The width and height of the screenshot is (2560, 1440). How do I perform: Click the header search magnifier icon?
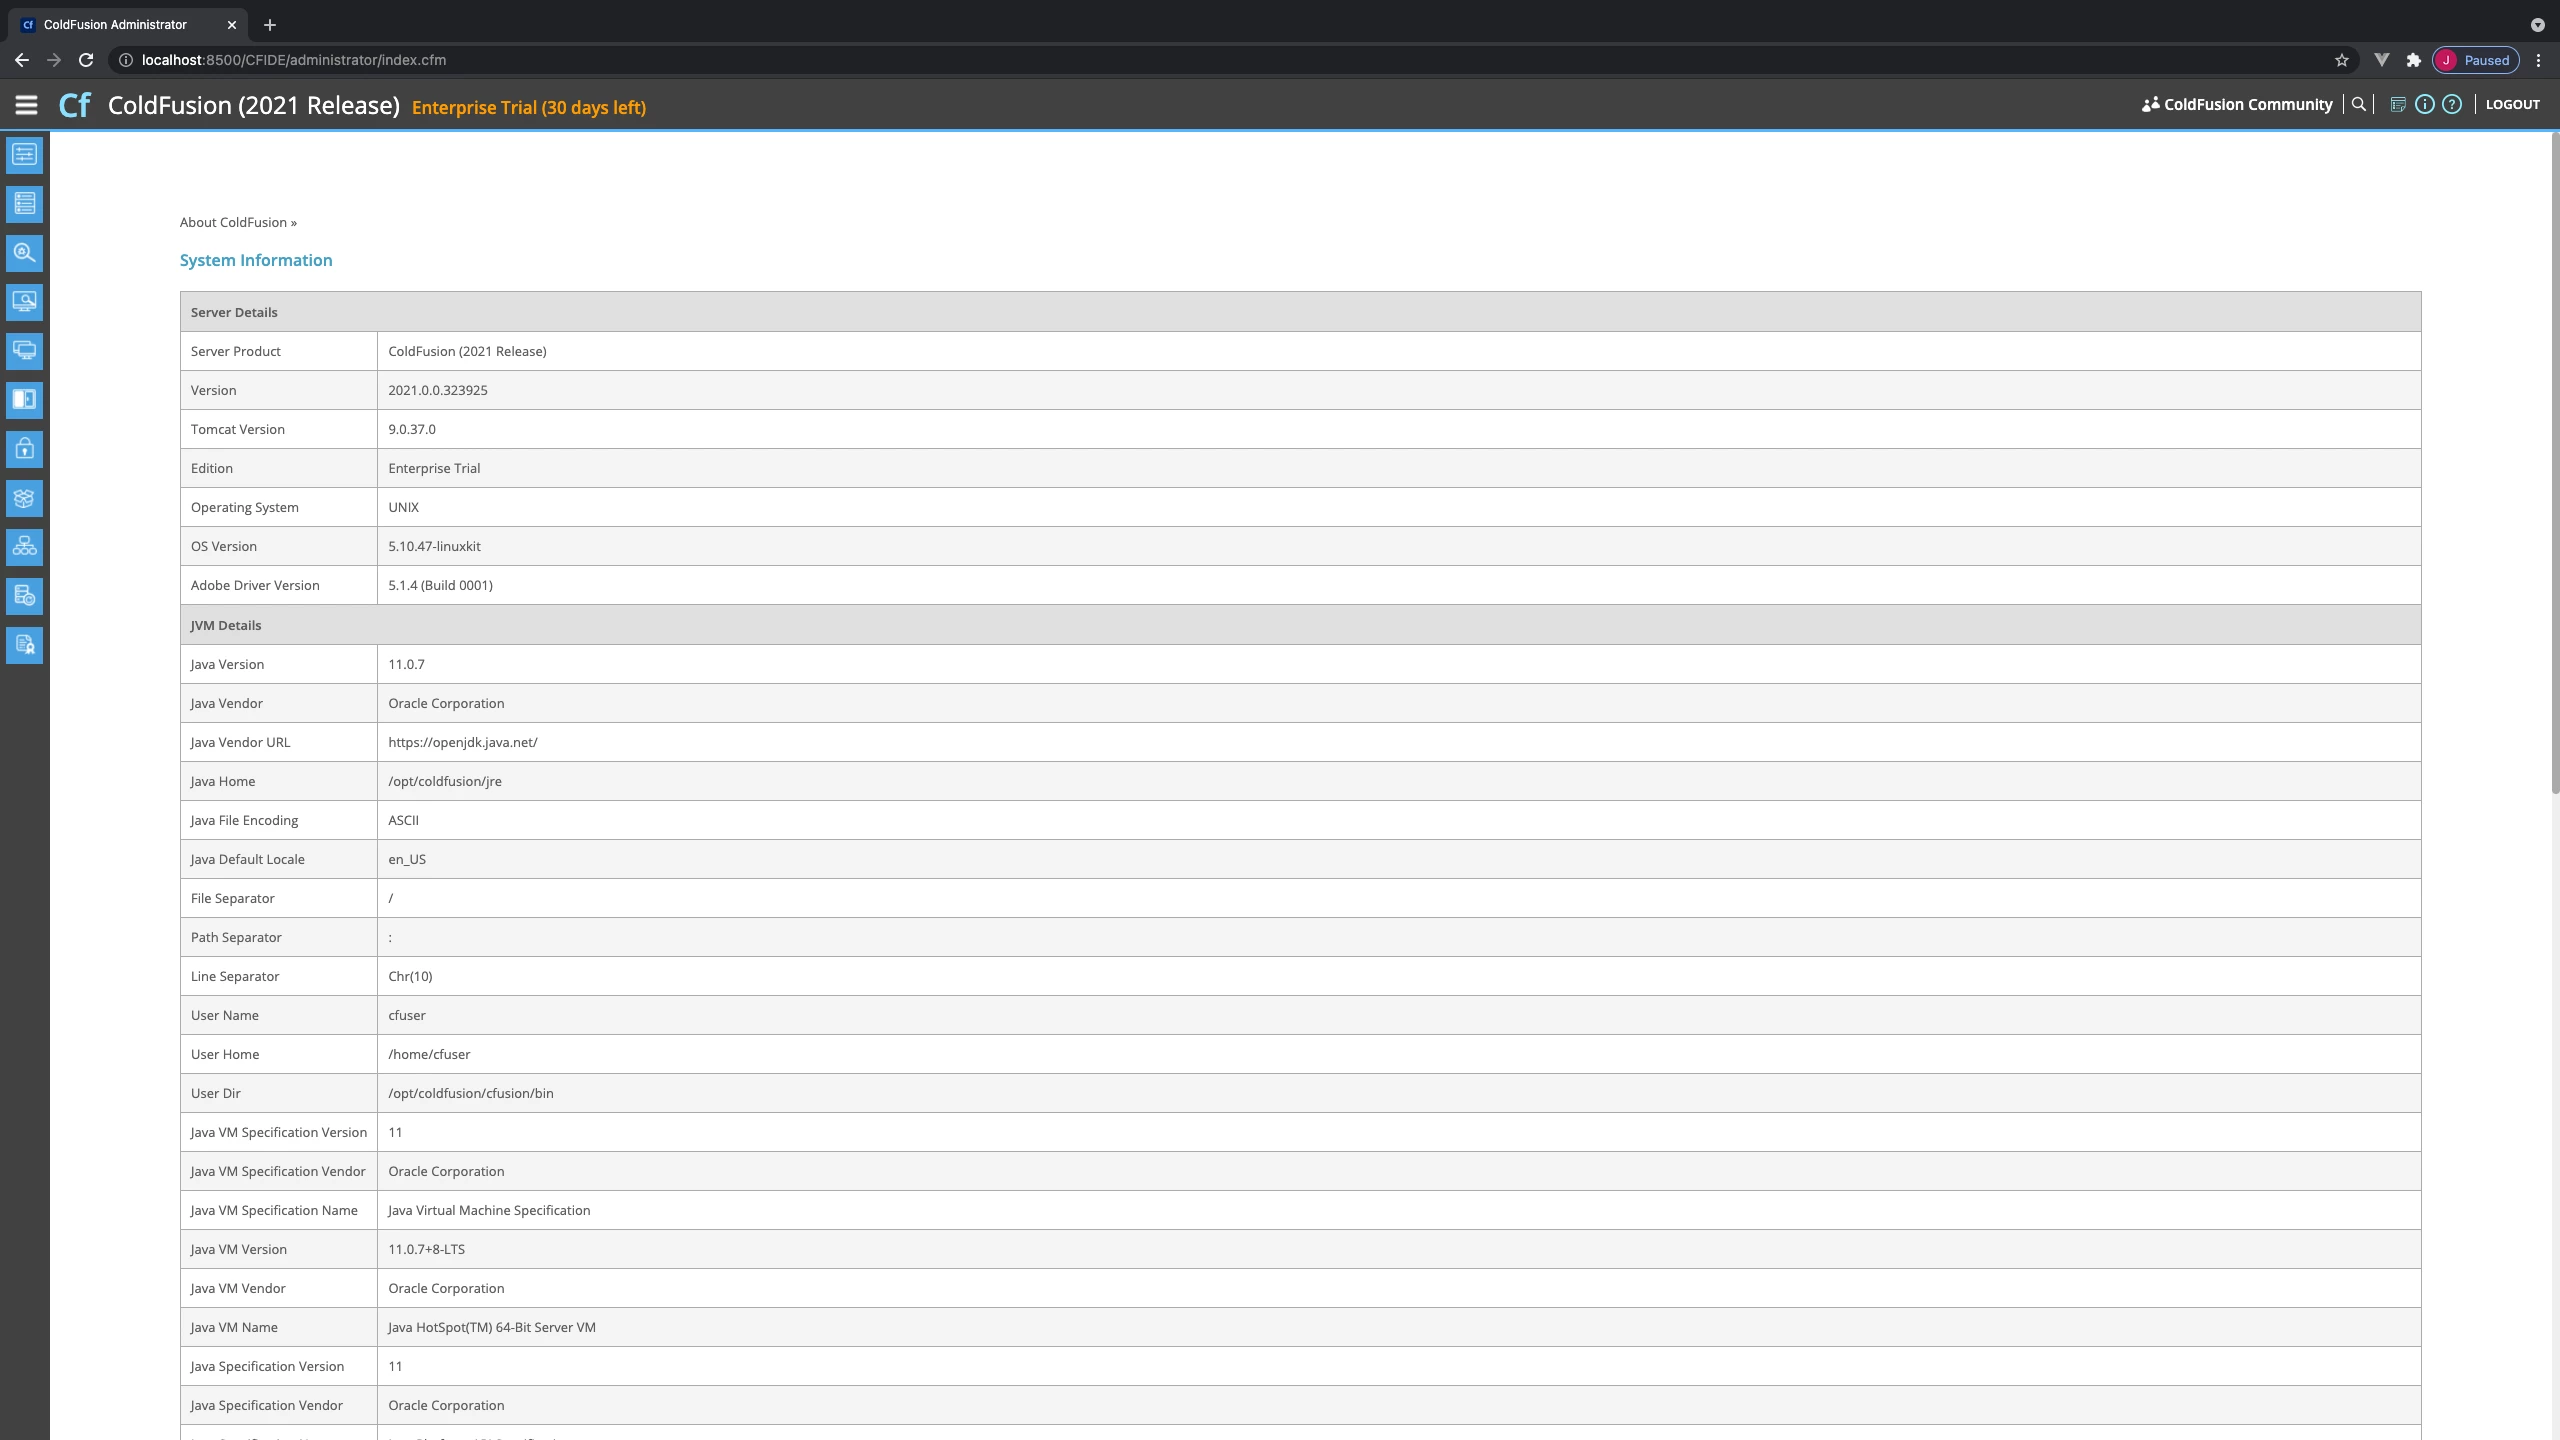click(2359, 104)
